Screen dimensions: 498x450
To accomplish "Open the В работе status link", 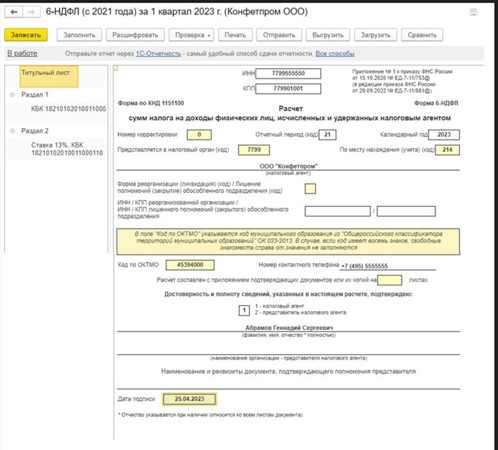I will (22, 53).
